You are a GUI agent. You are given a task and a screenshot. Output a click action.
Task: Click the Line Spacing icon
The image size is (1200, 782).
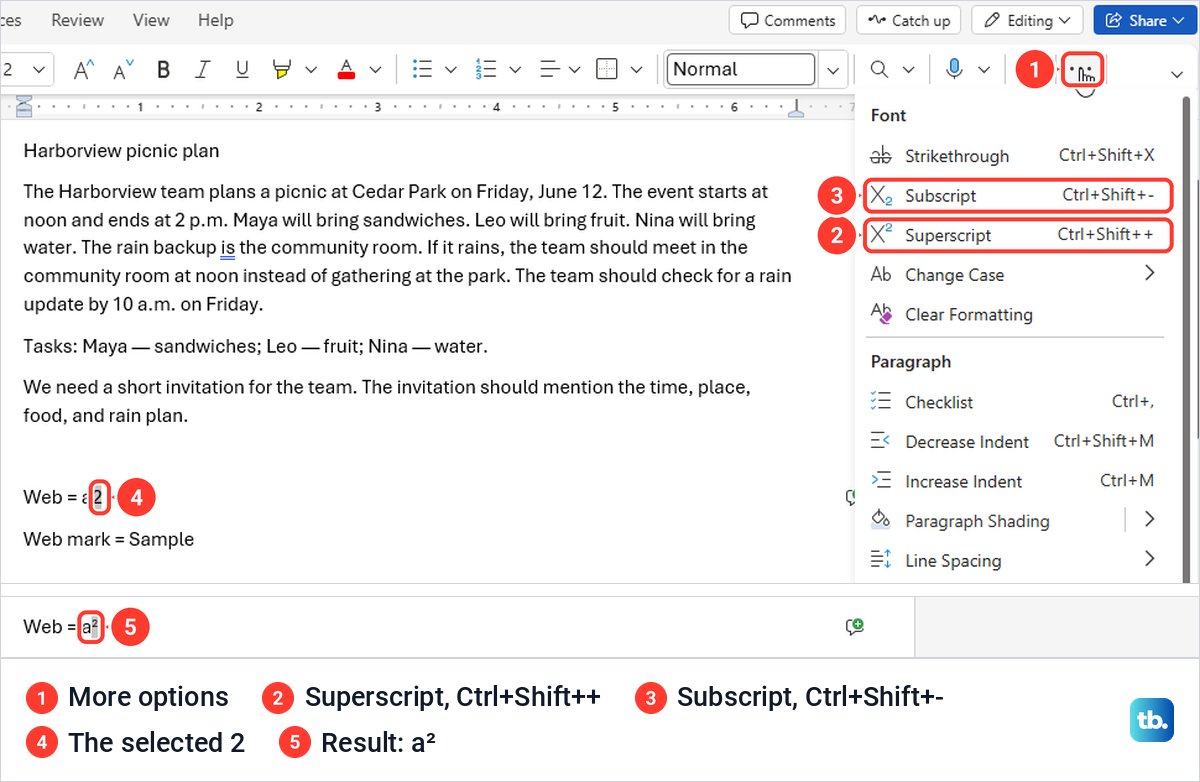pos(881,559)
